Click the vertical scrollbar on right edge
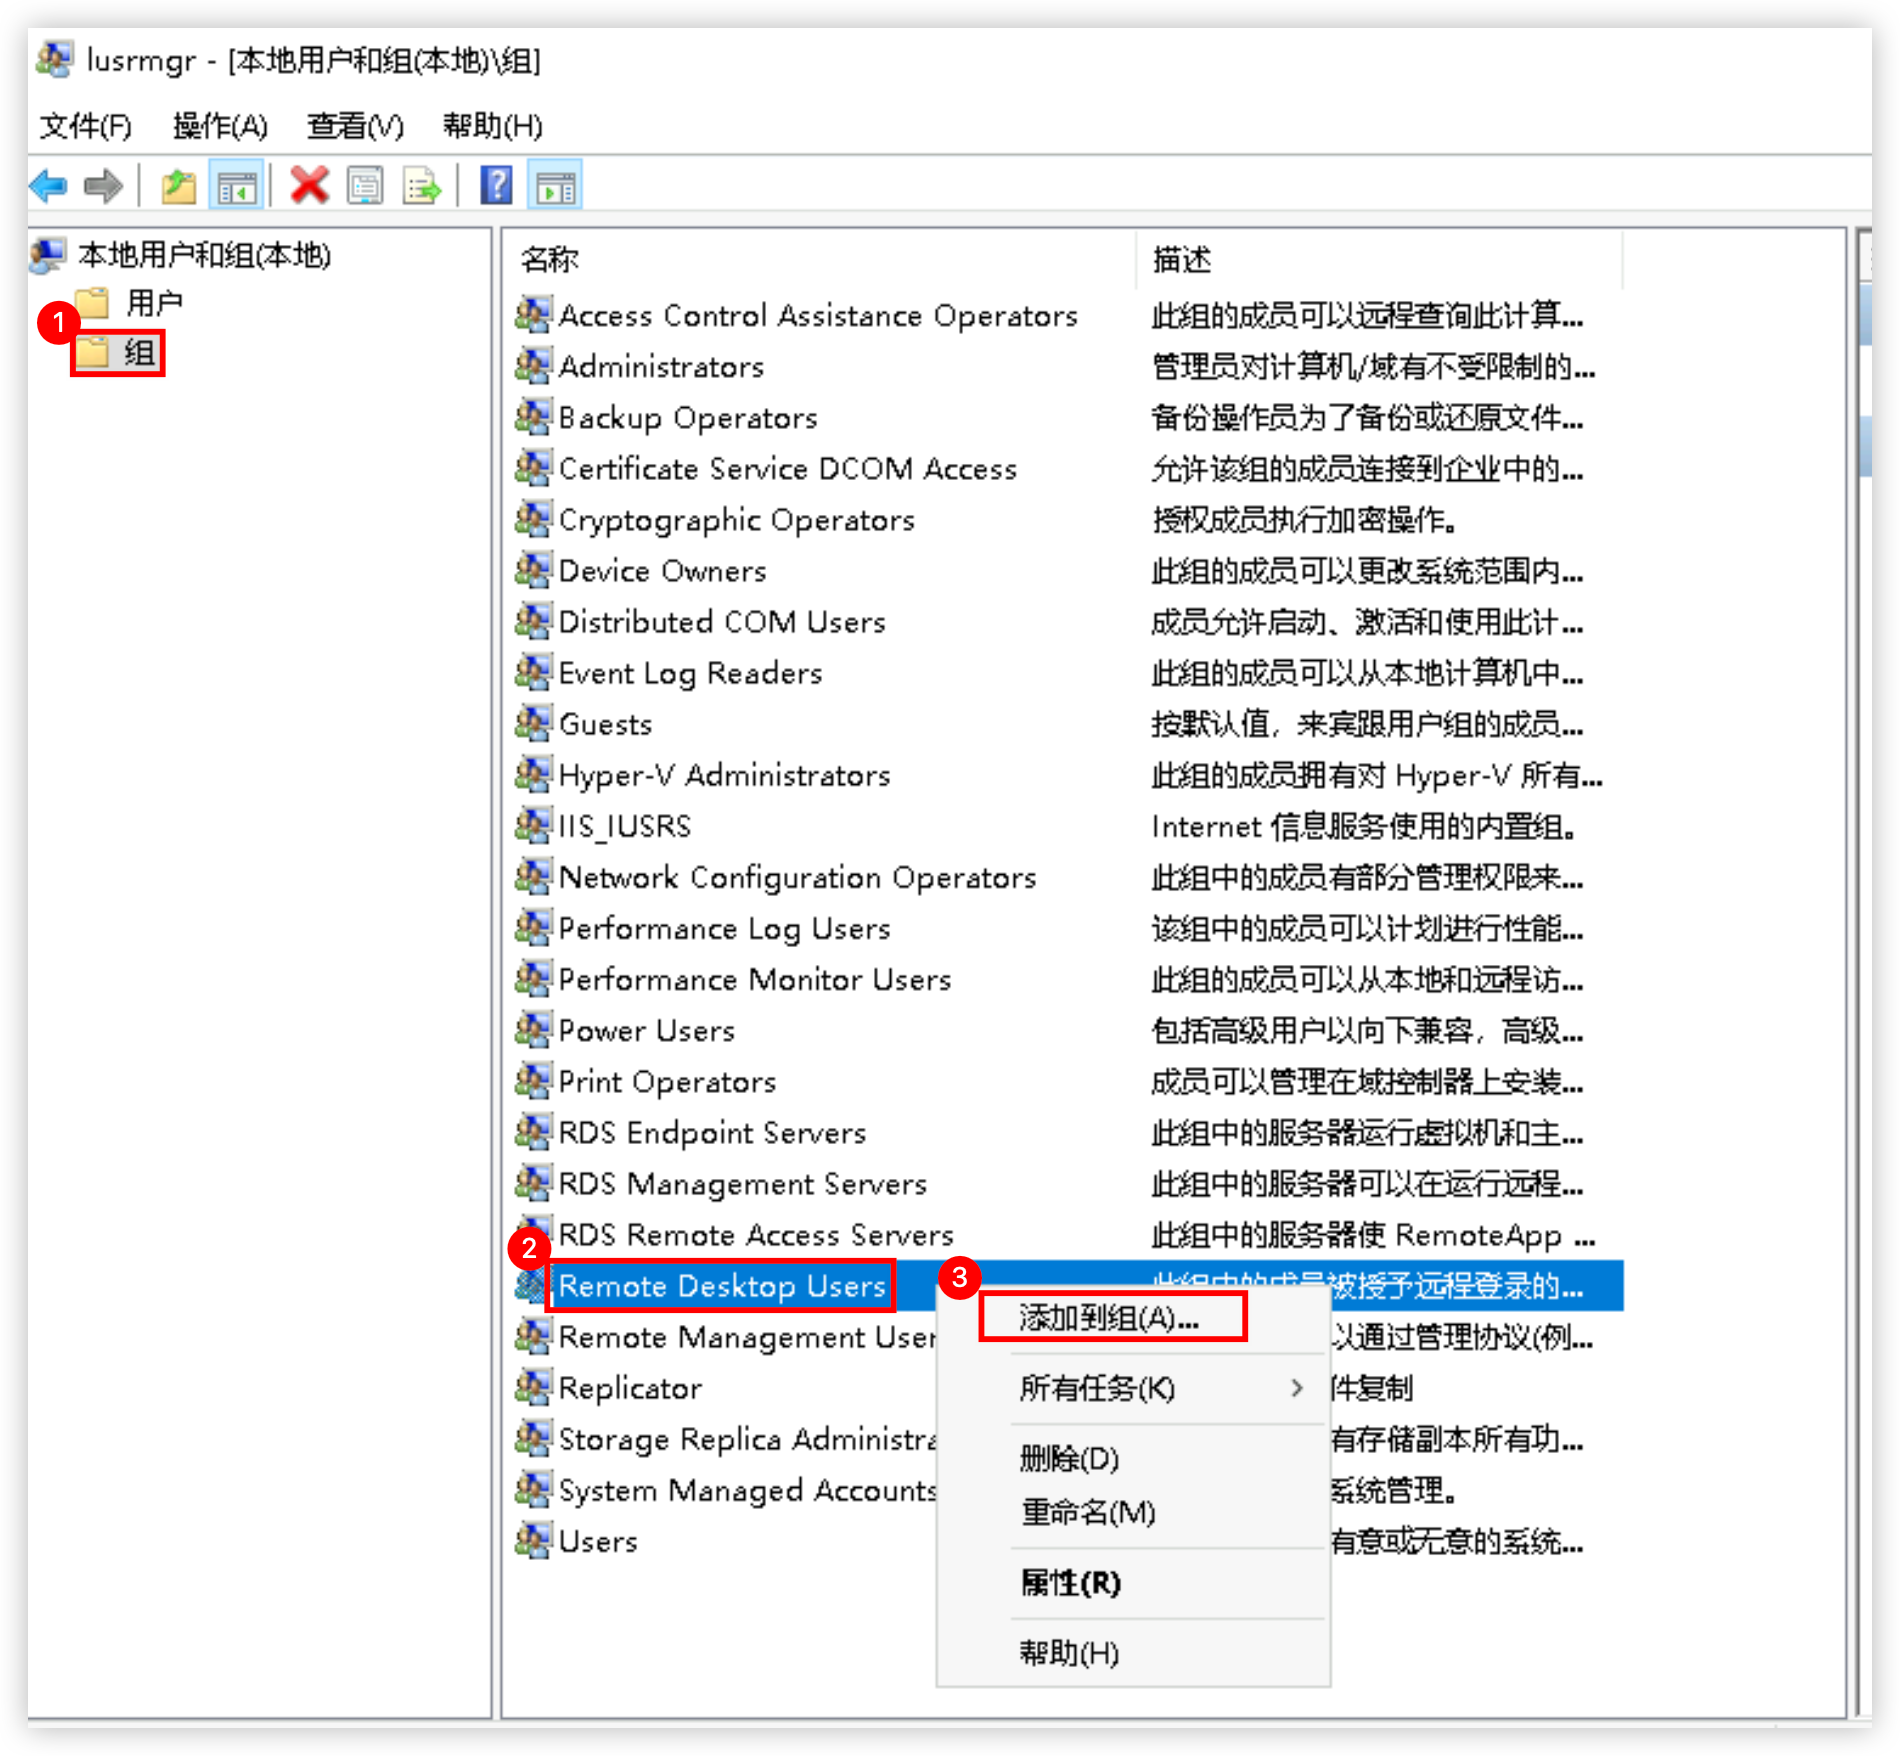Screen dimensions: 1900x1756 [x=1864, y=970]
